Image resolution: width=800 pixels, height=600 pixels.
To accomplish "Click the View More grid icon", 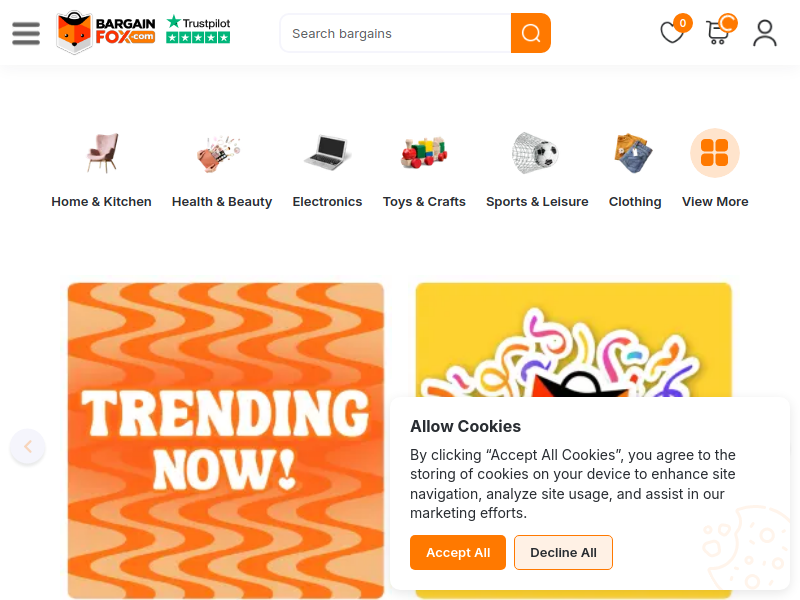I will [x=714, y=153].
